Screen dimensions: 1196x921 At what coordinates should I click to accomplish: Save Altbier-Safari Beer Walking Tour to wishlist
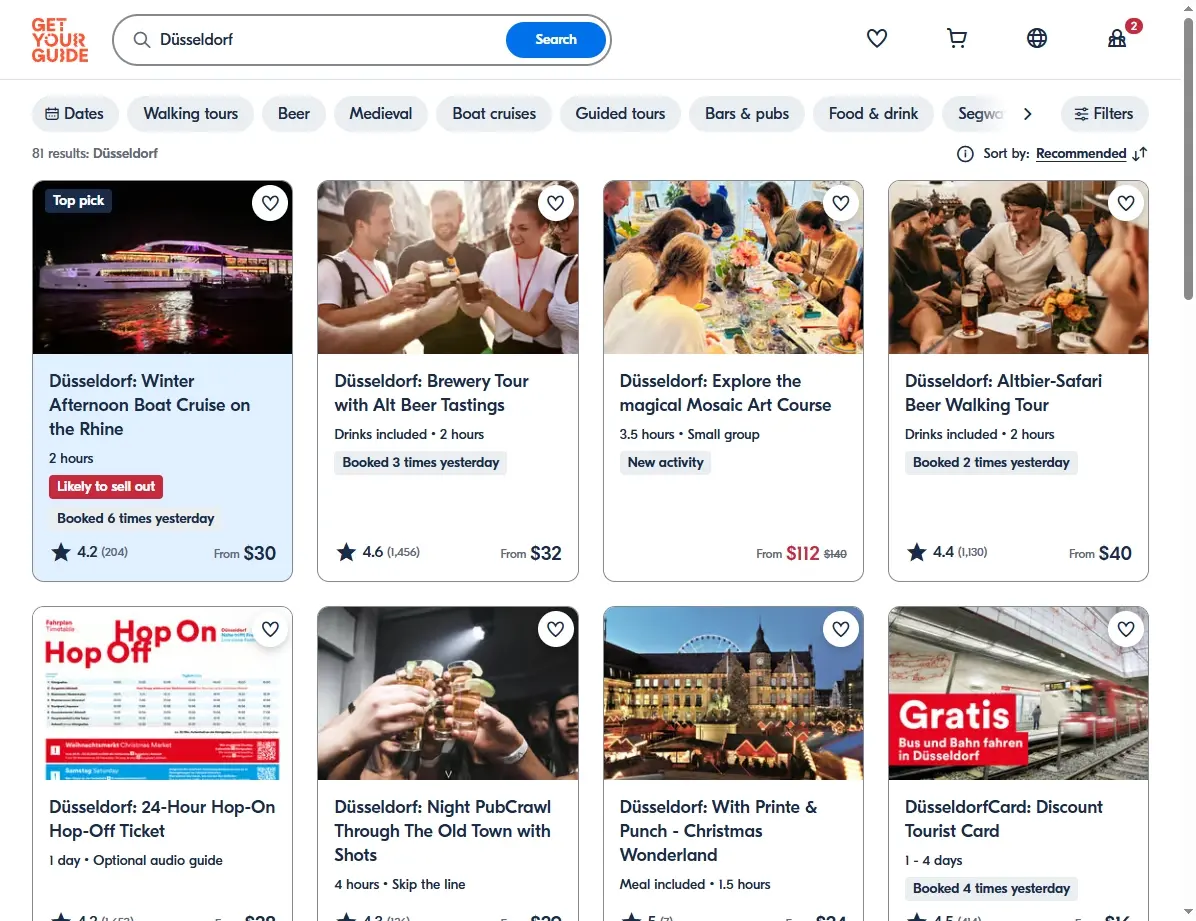click(x=1126, y=203)
